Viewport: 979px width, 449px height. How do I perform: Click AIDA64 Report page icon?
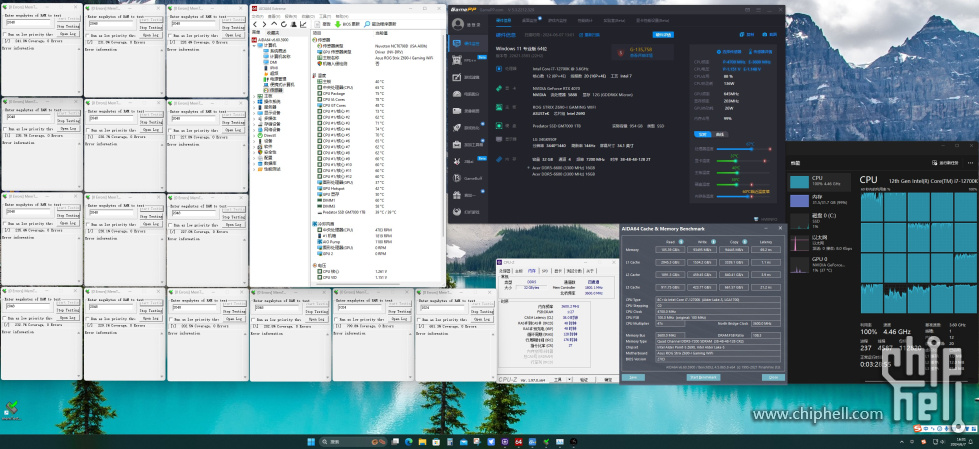(x=317, y=24)
